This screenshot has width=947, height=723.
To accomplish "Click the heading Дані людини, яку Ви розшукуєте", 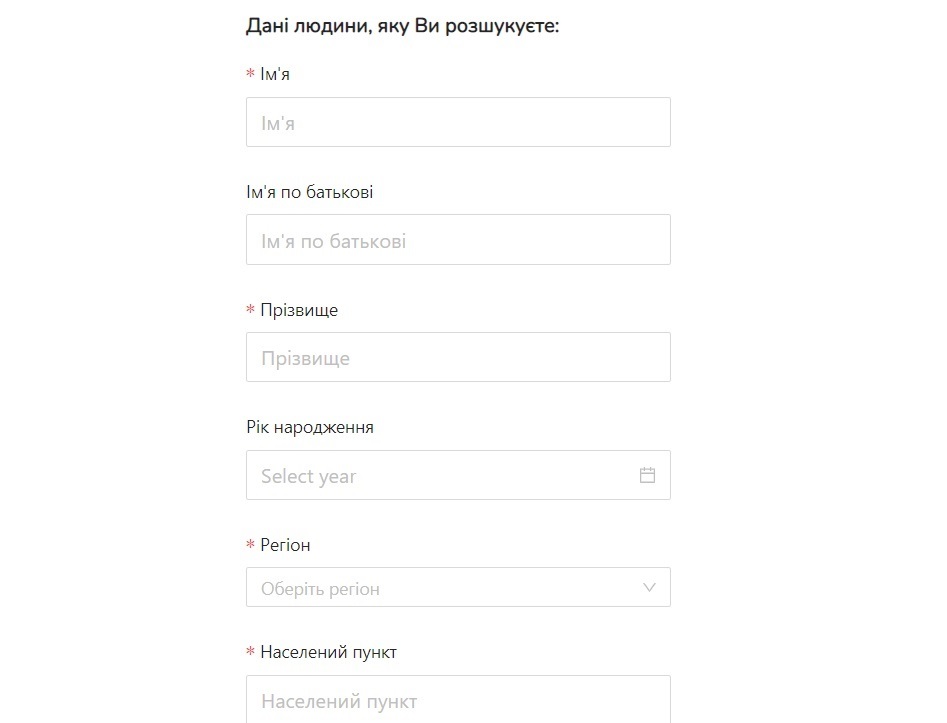I will [403, 26].
